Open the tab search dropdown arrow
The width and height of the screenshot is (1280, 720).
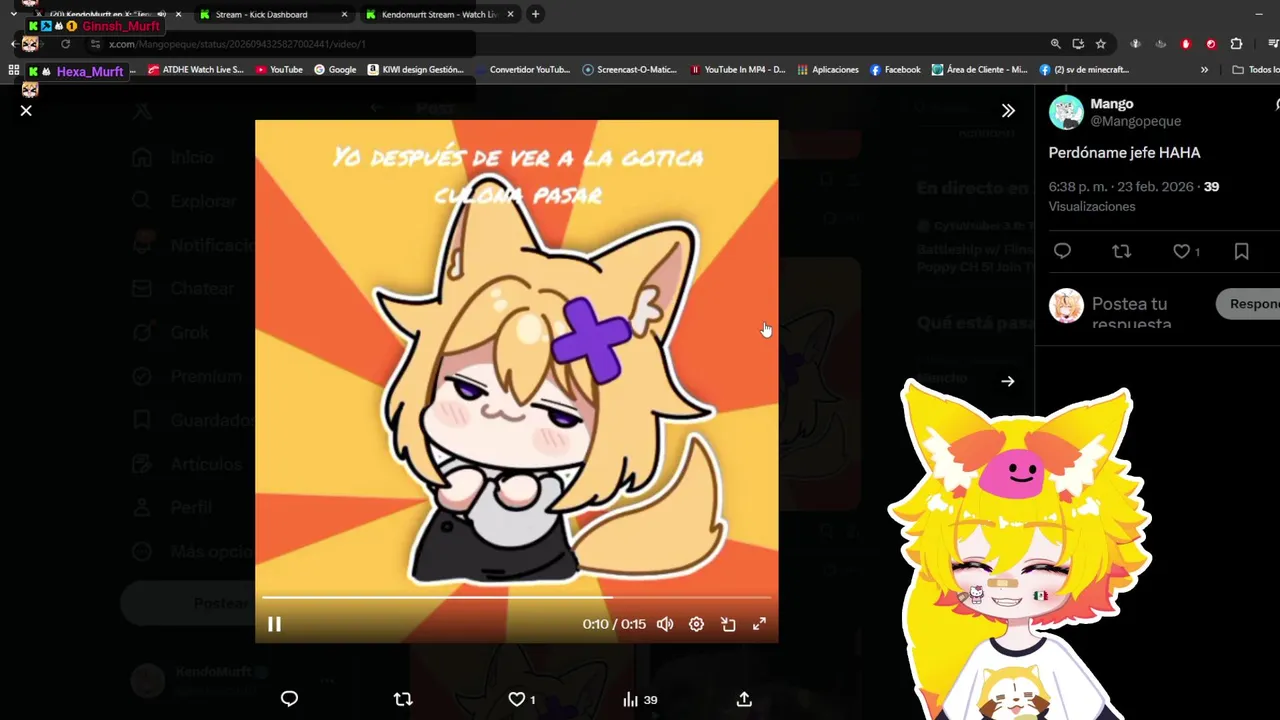coord(13,15)
